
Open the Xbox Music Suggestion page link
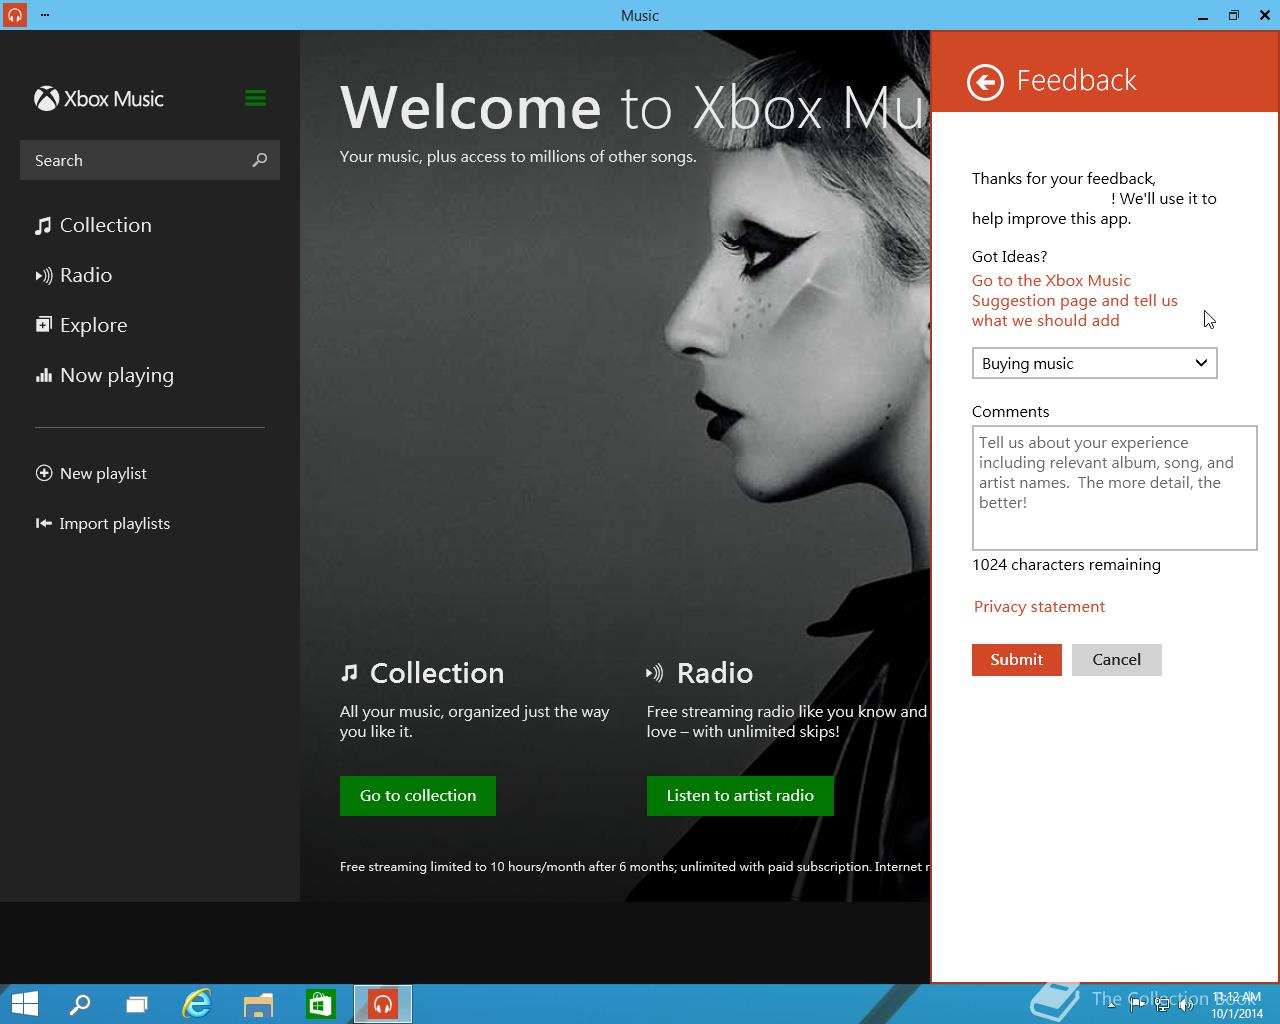click(1074, 300)
